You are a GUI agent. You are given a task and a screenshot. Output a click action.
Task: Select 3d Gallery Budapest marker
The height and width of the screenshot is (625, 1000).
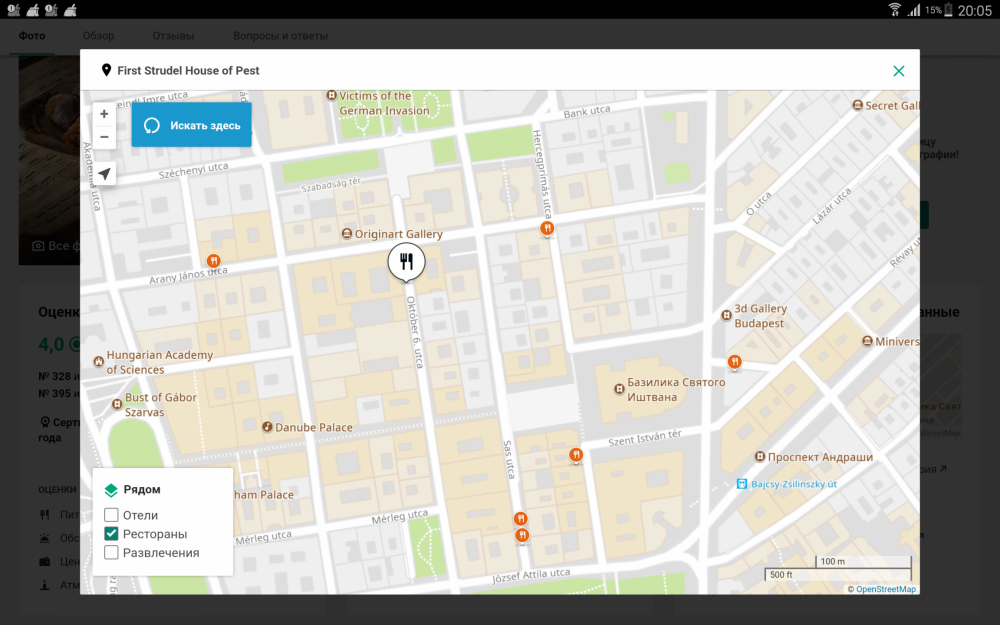click(x=727, y=316)
